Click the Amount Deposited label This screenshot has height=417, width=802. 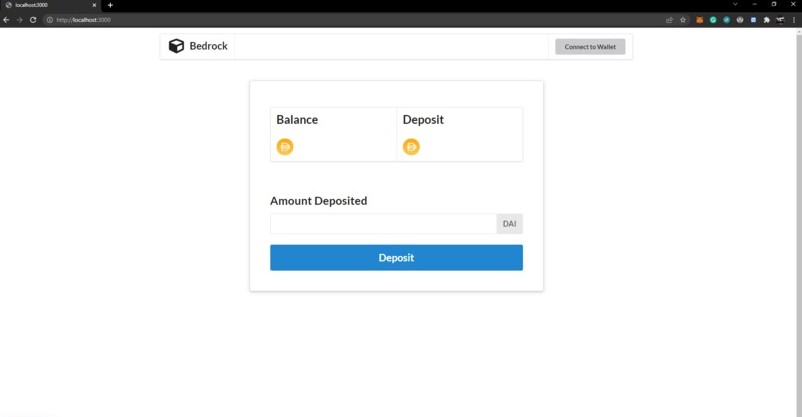(x=319, y=201)
